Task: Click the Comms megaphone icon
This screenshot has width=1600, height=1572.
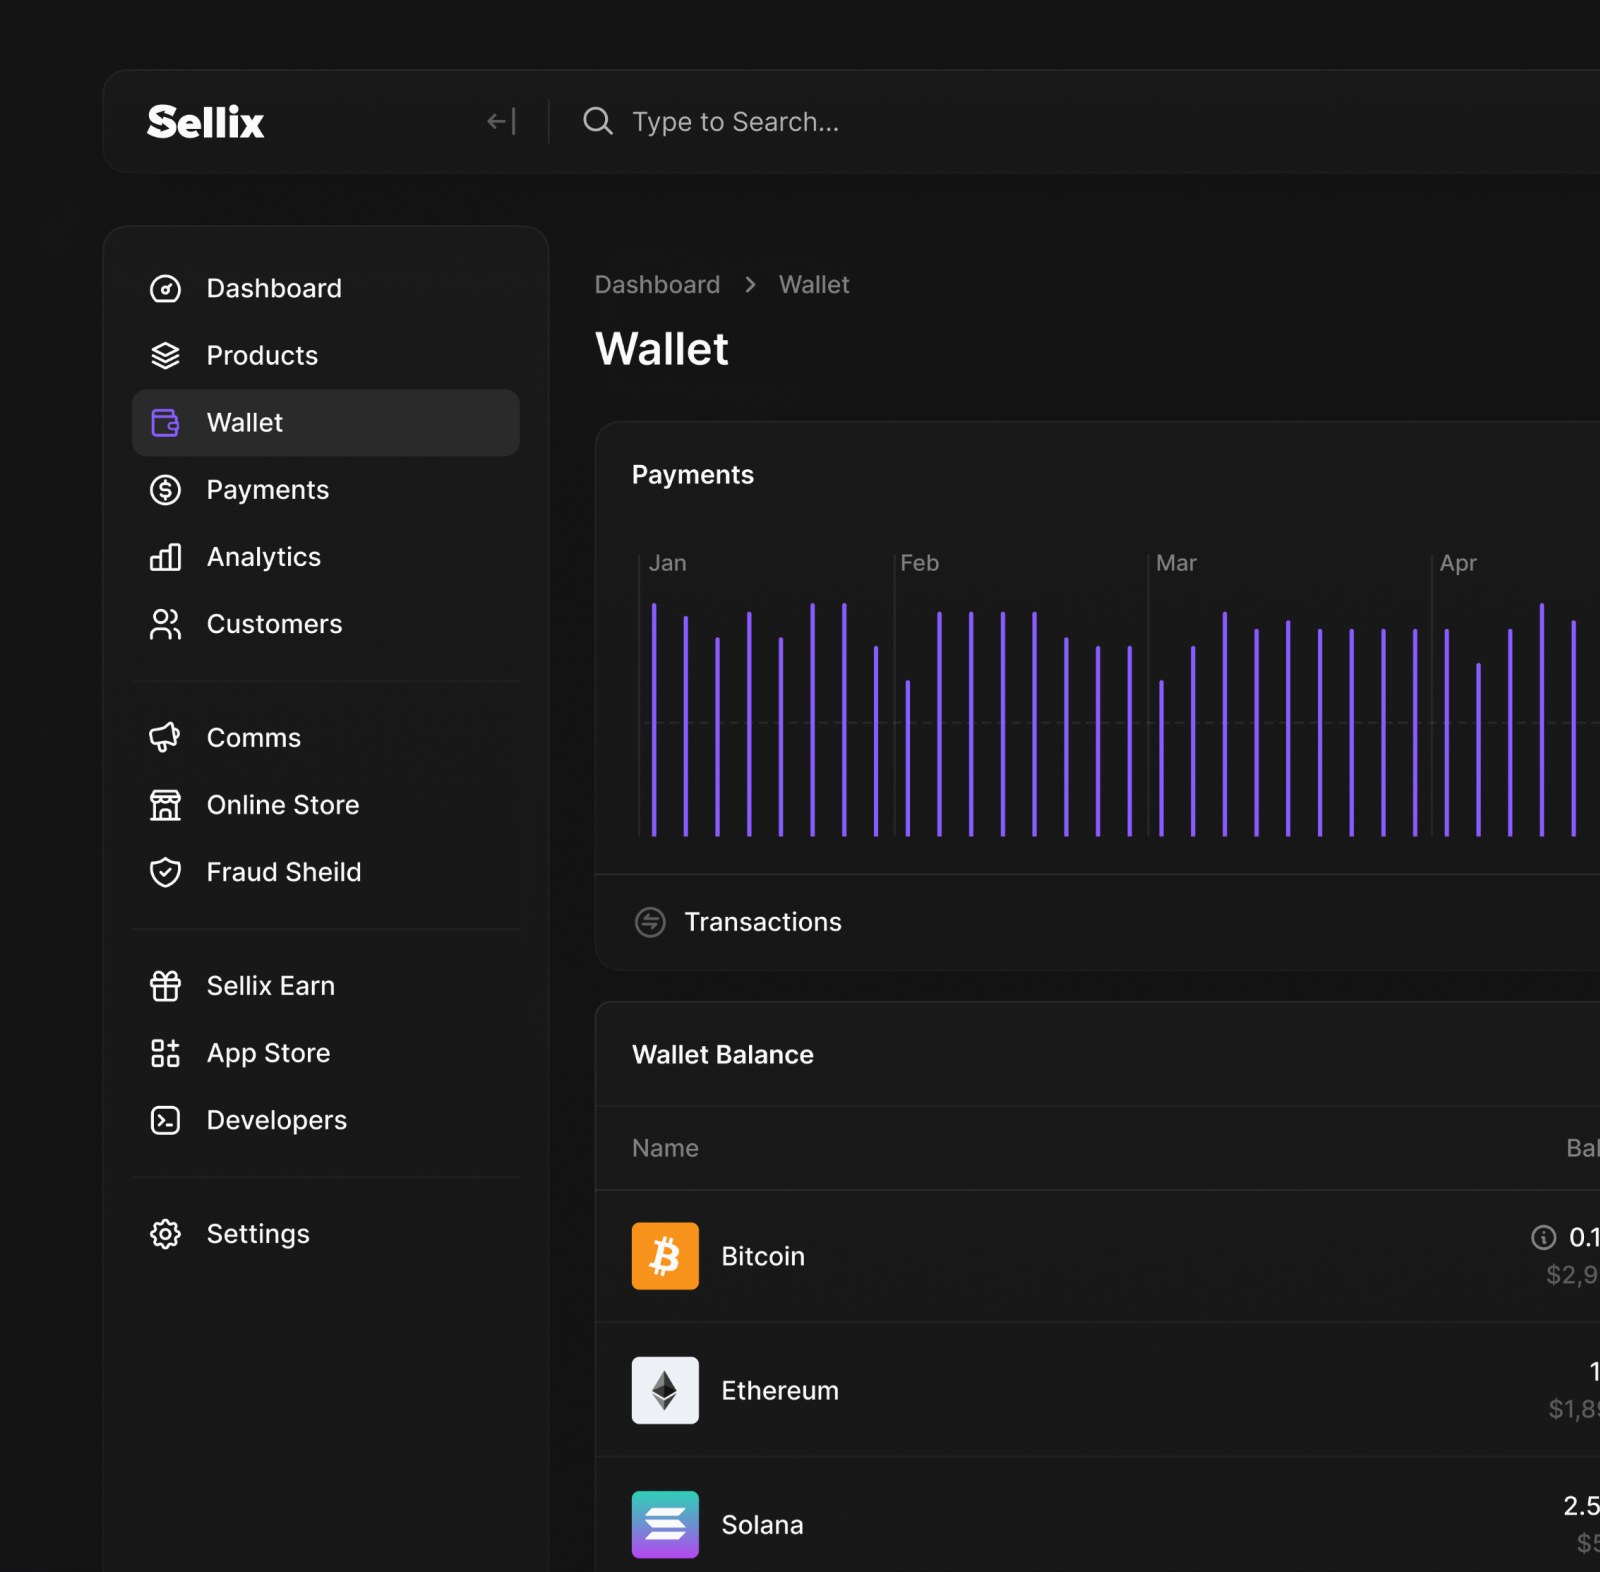Action: coord(165,738)
